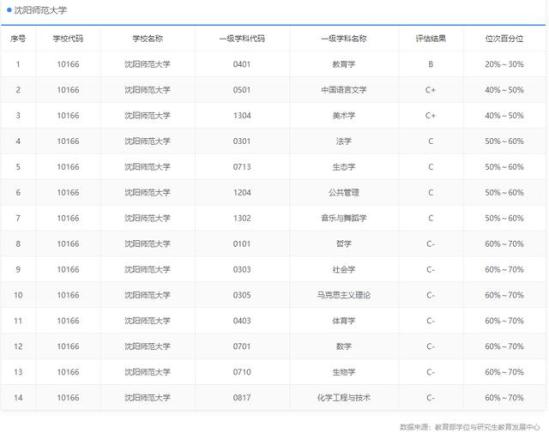The image size is (549, 439).
Task: Click the 序号 column header
Action: (x=18, y=39)
